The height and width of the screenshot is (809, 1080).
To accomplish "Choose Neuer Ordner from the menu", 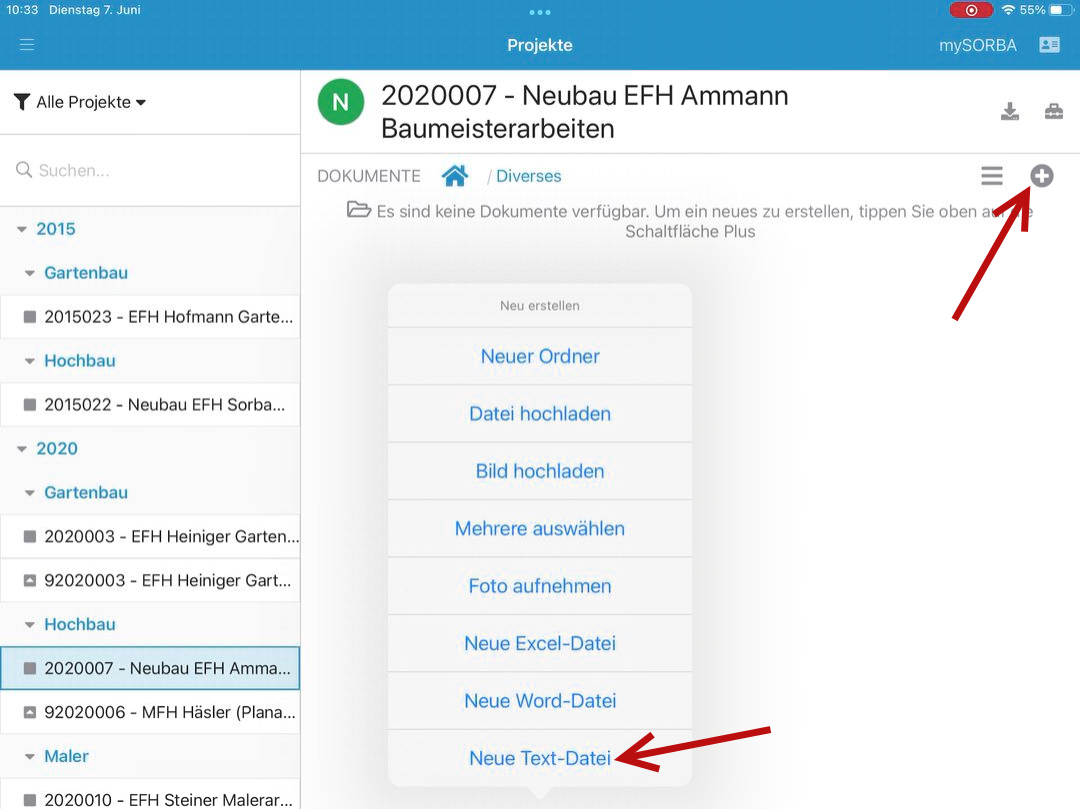I will tap(540, 356).
